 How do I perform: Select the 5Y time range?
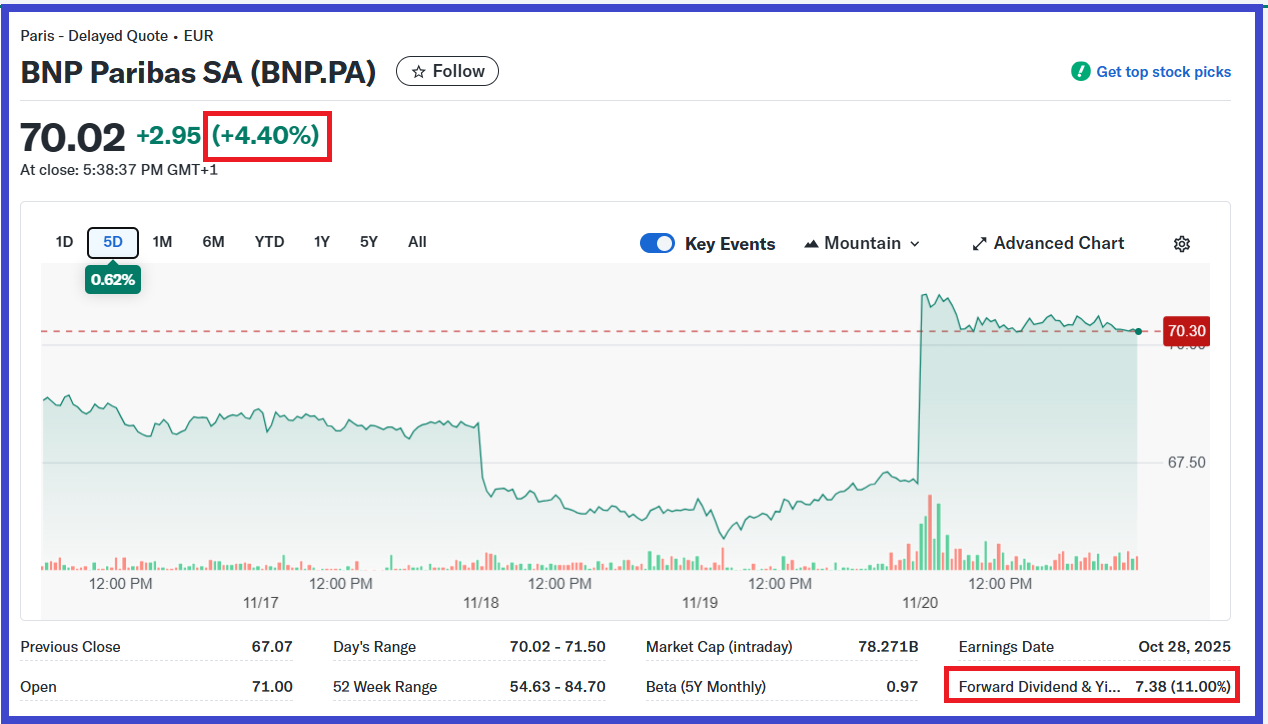pos(369,242)
